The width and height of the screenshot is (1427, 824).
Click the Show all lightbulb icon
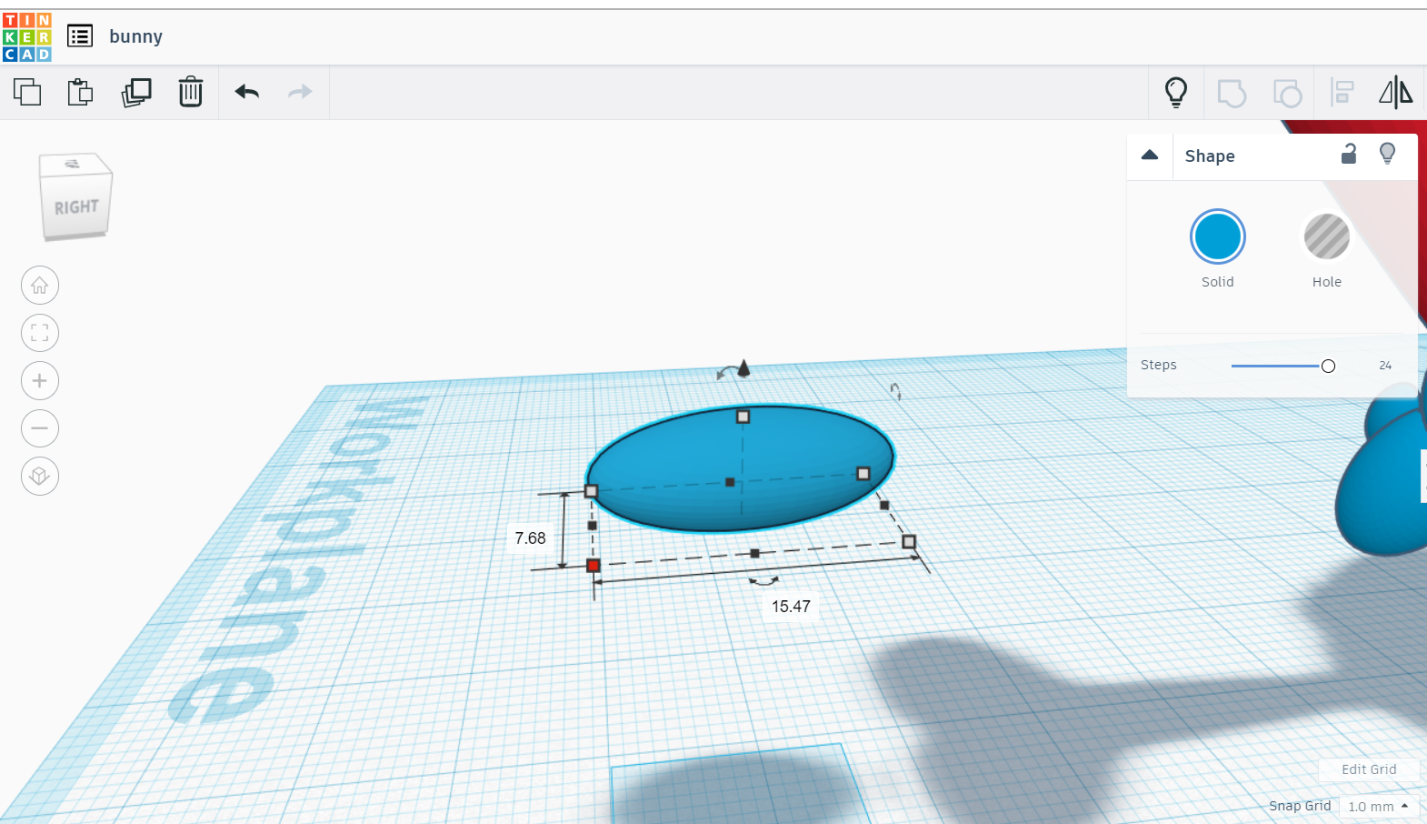coord(1176,92)
